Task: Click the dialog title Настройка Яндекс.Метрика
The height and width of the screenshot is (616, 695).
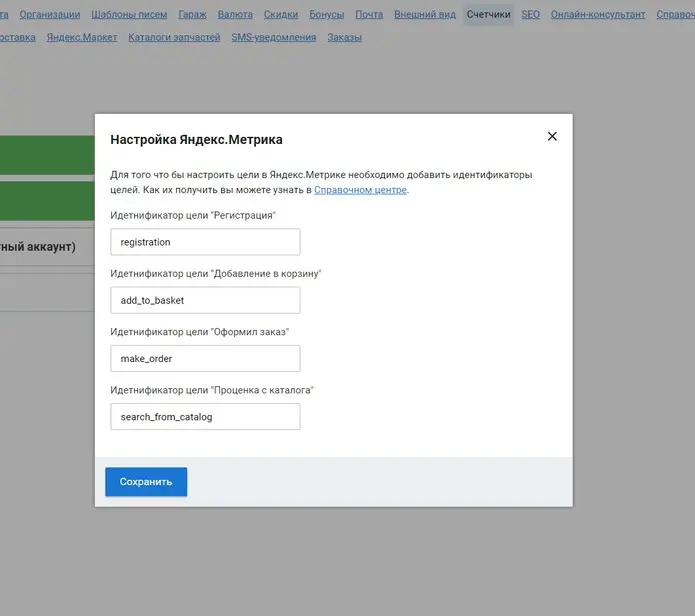Action: (196, 140)
